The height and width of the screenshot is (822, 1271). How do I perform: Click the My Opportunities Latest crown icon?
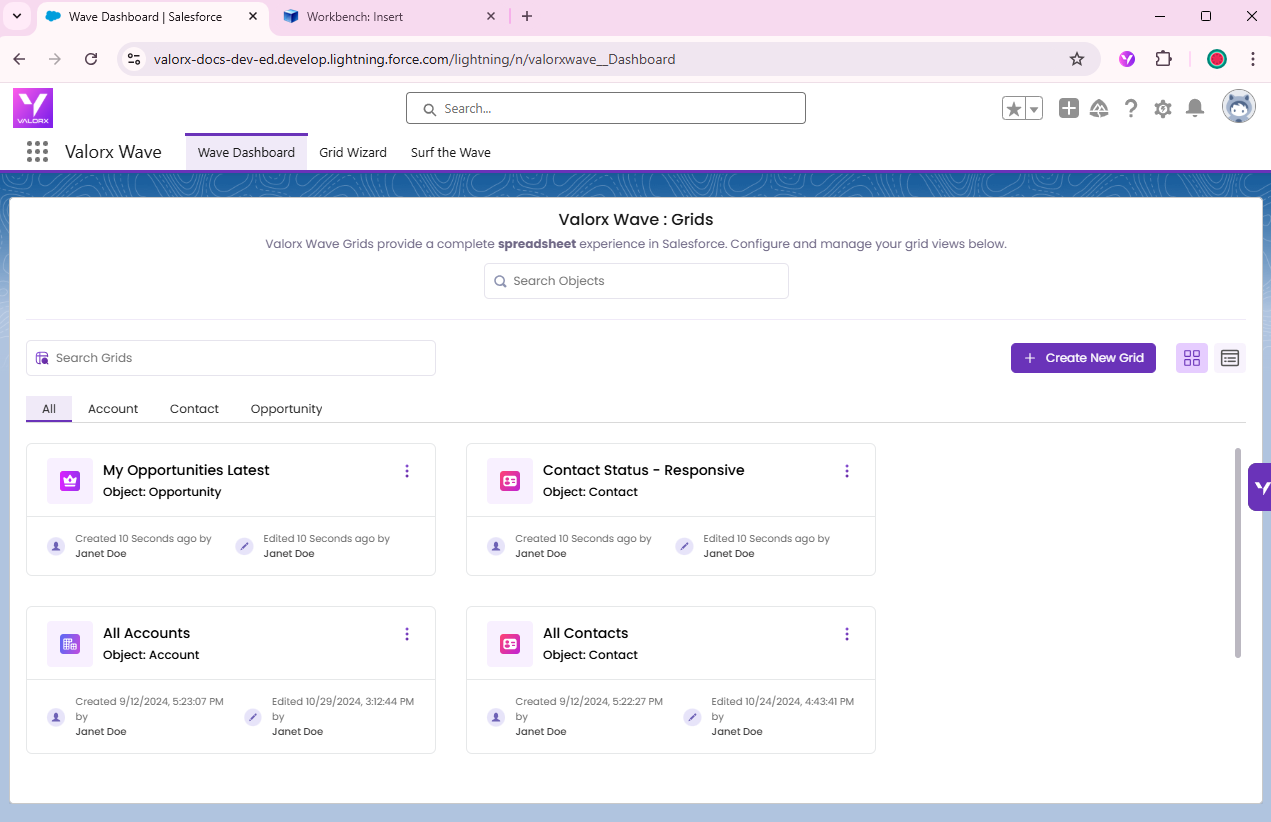click(70, 481)
